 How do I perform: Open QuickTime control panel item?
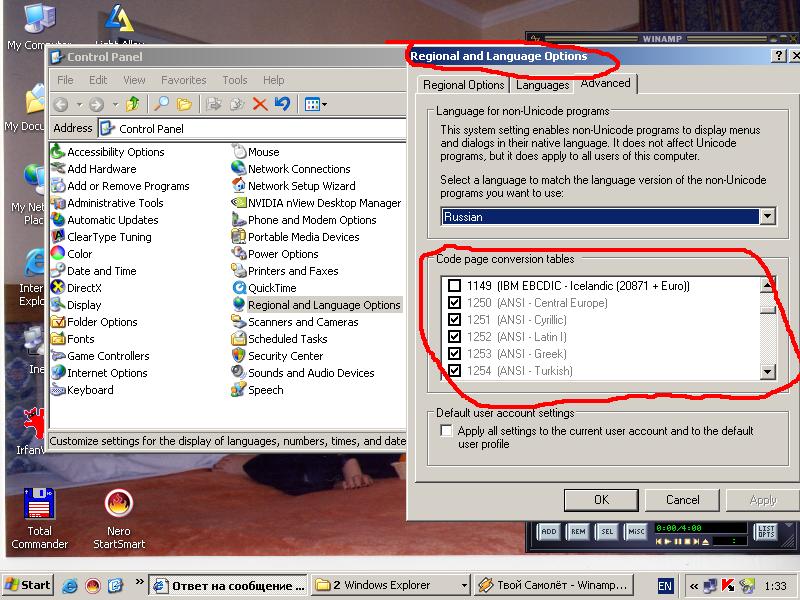click(264, 288)
